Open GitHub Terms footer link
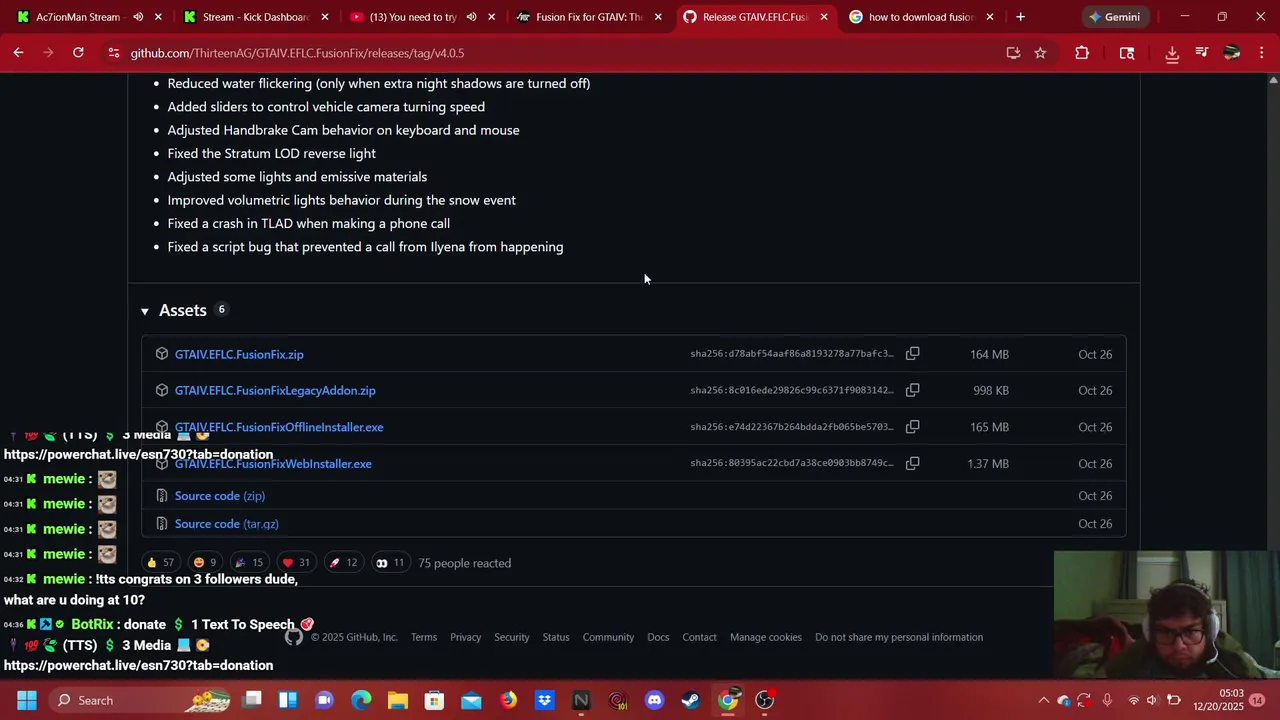 424,637
